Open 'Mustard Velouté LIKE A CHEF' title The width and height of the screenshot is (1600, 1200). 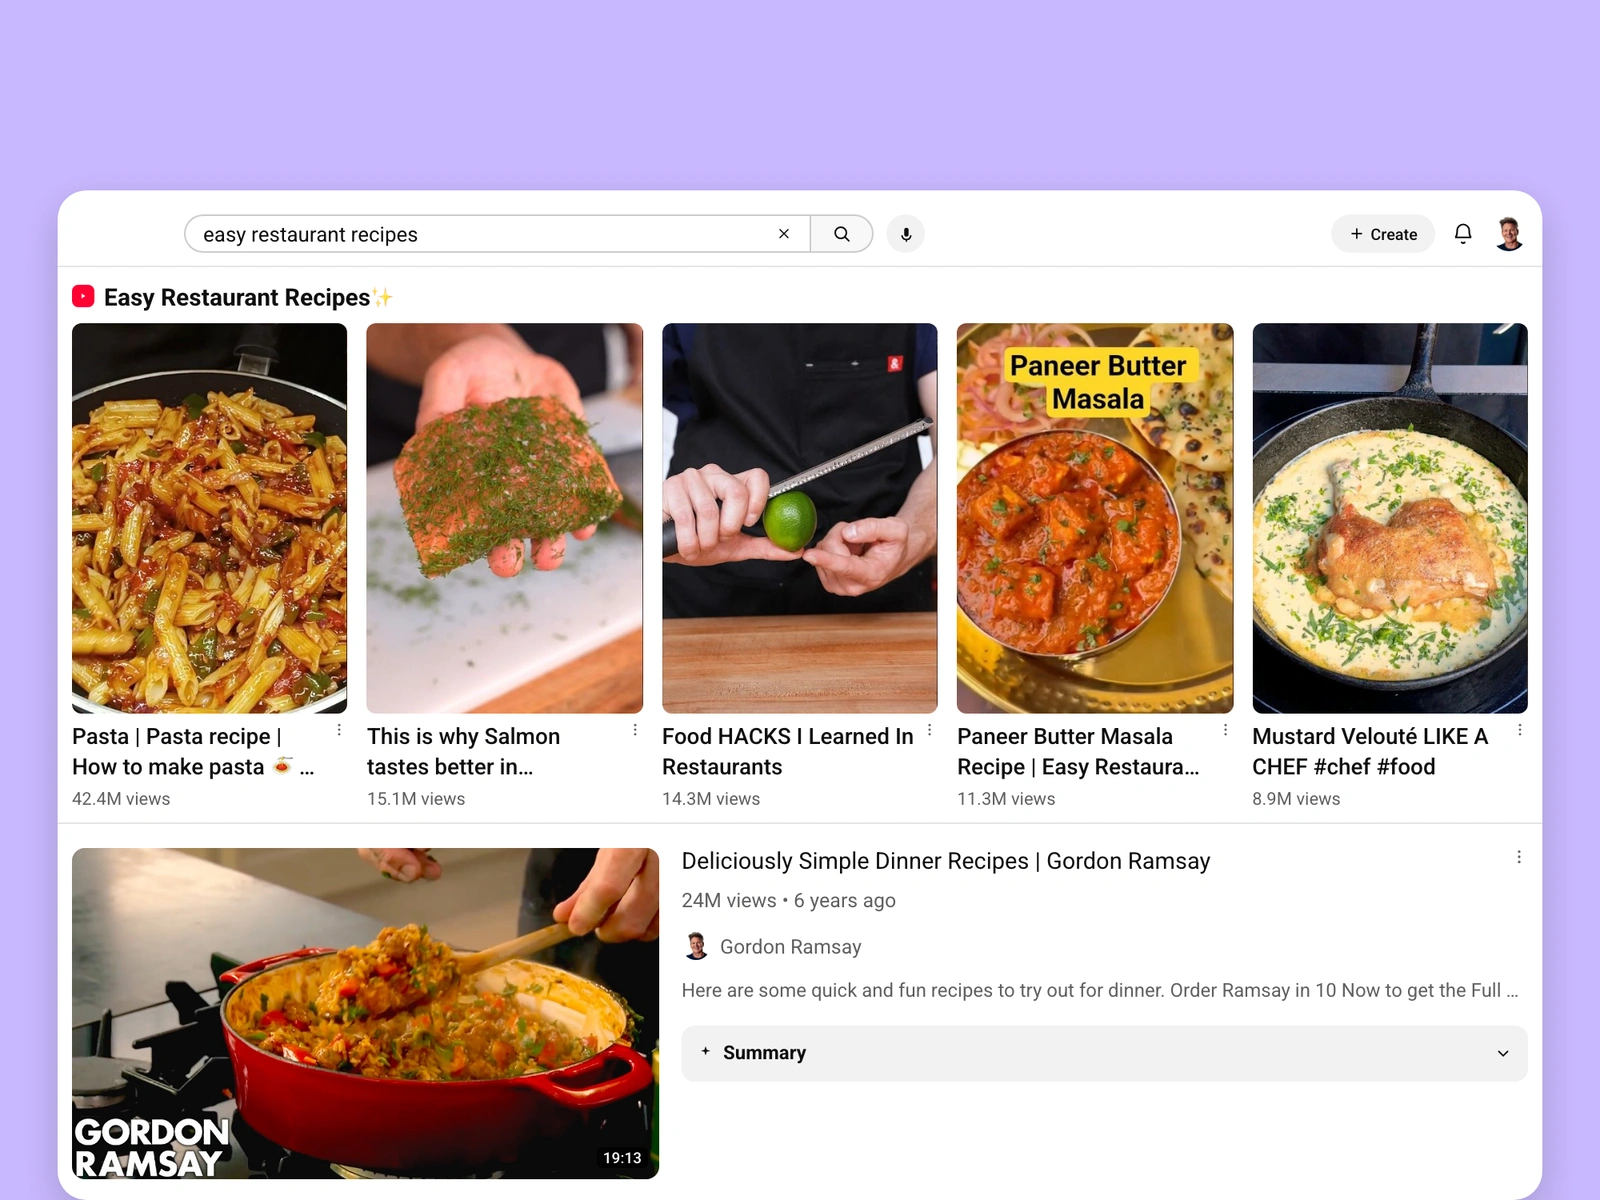[x=1370, y=752]
